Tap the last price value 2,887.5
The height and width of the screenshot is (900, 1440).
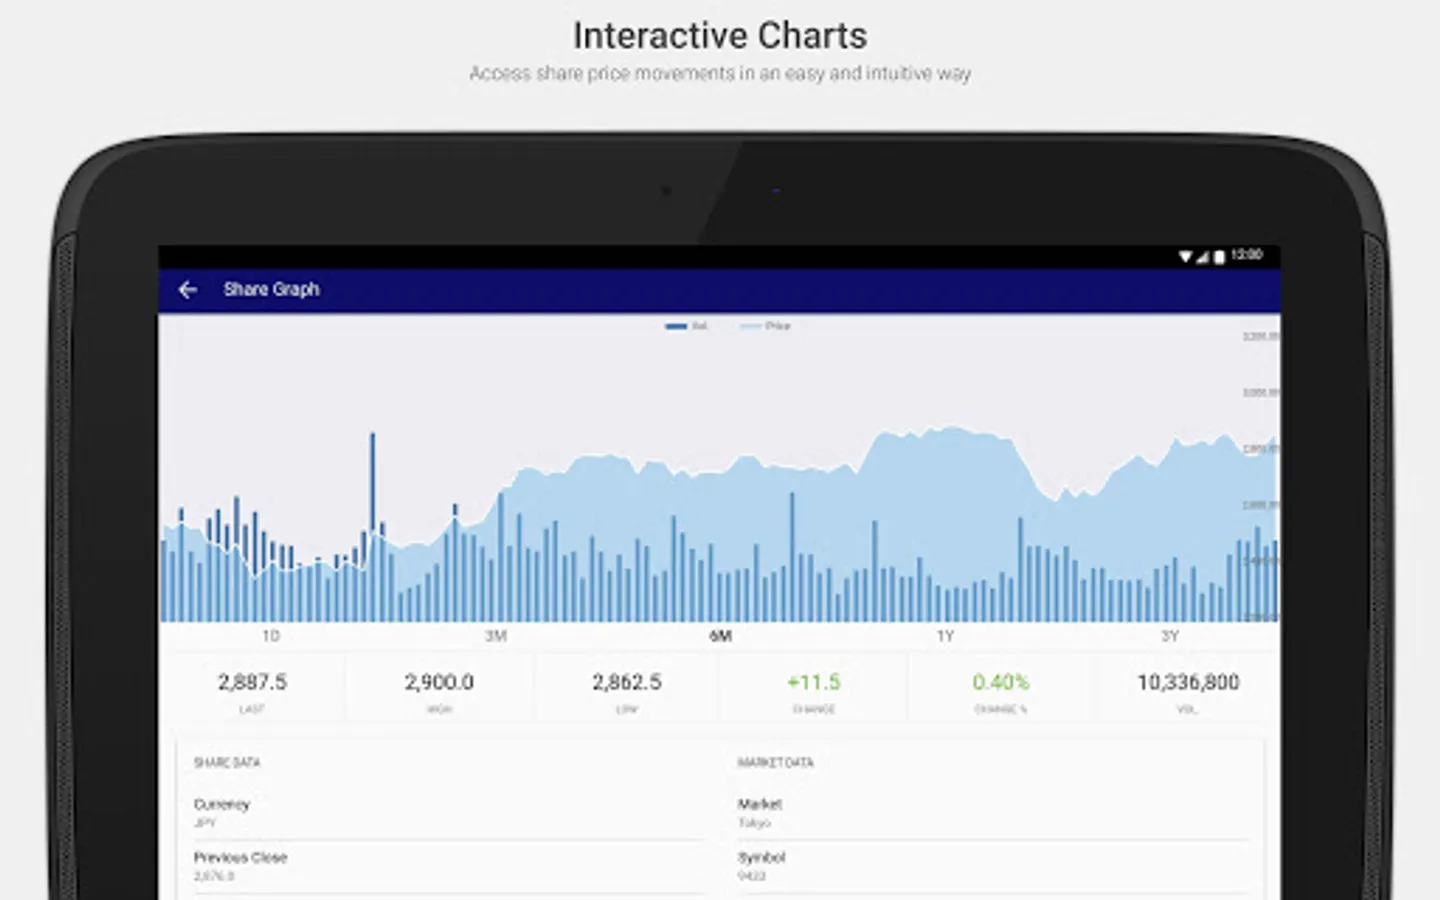click(x=252, y=682)
